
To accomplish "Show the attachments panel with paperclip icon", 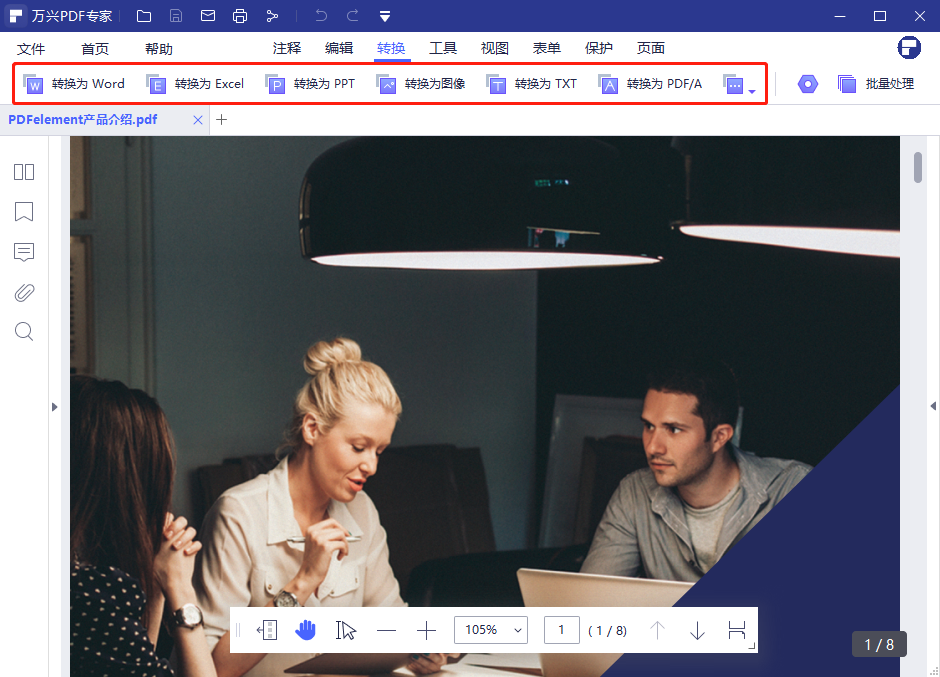I will (24, 292).
